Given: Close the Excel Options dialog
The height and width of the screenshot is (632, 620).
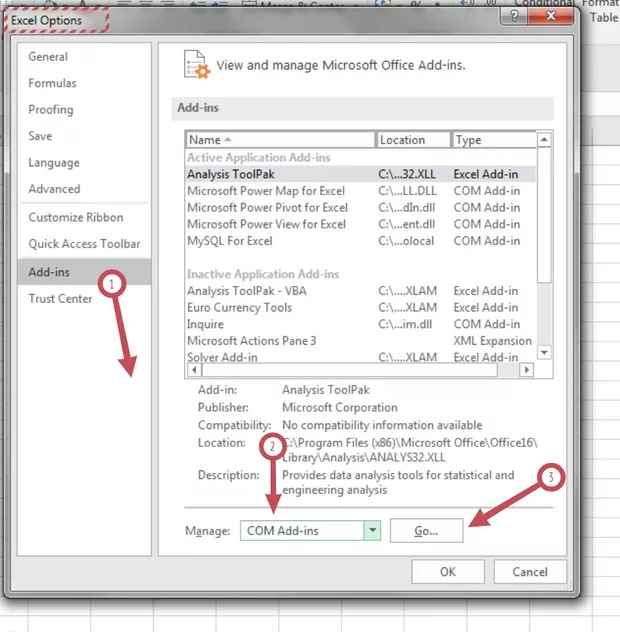Looking at the screenshot, I should click(551, 16).
